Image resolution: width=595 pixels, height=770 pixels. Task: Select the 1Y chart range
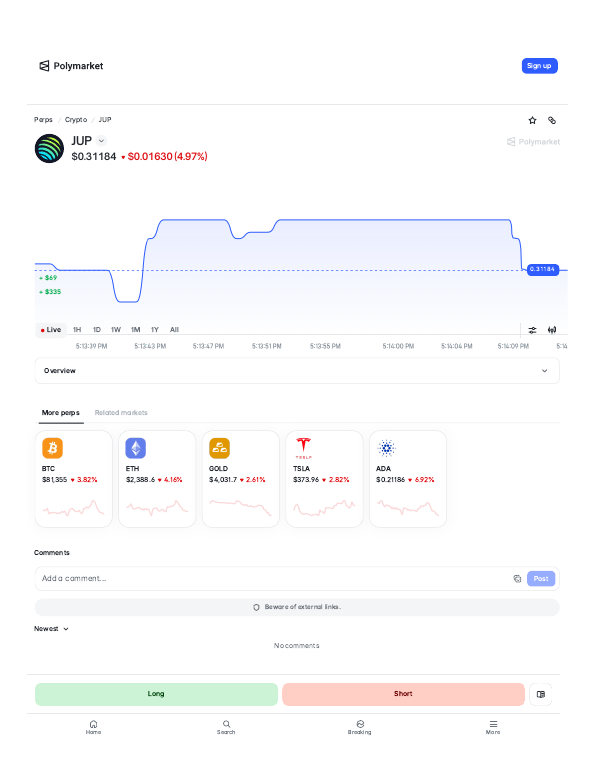click(x=155, y=330)
